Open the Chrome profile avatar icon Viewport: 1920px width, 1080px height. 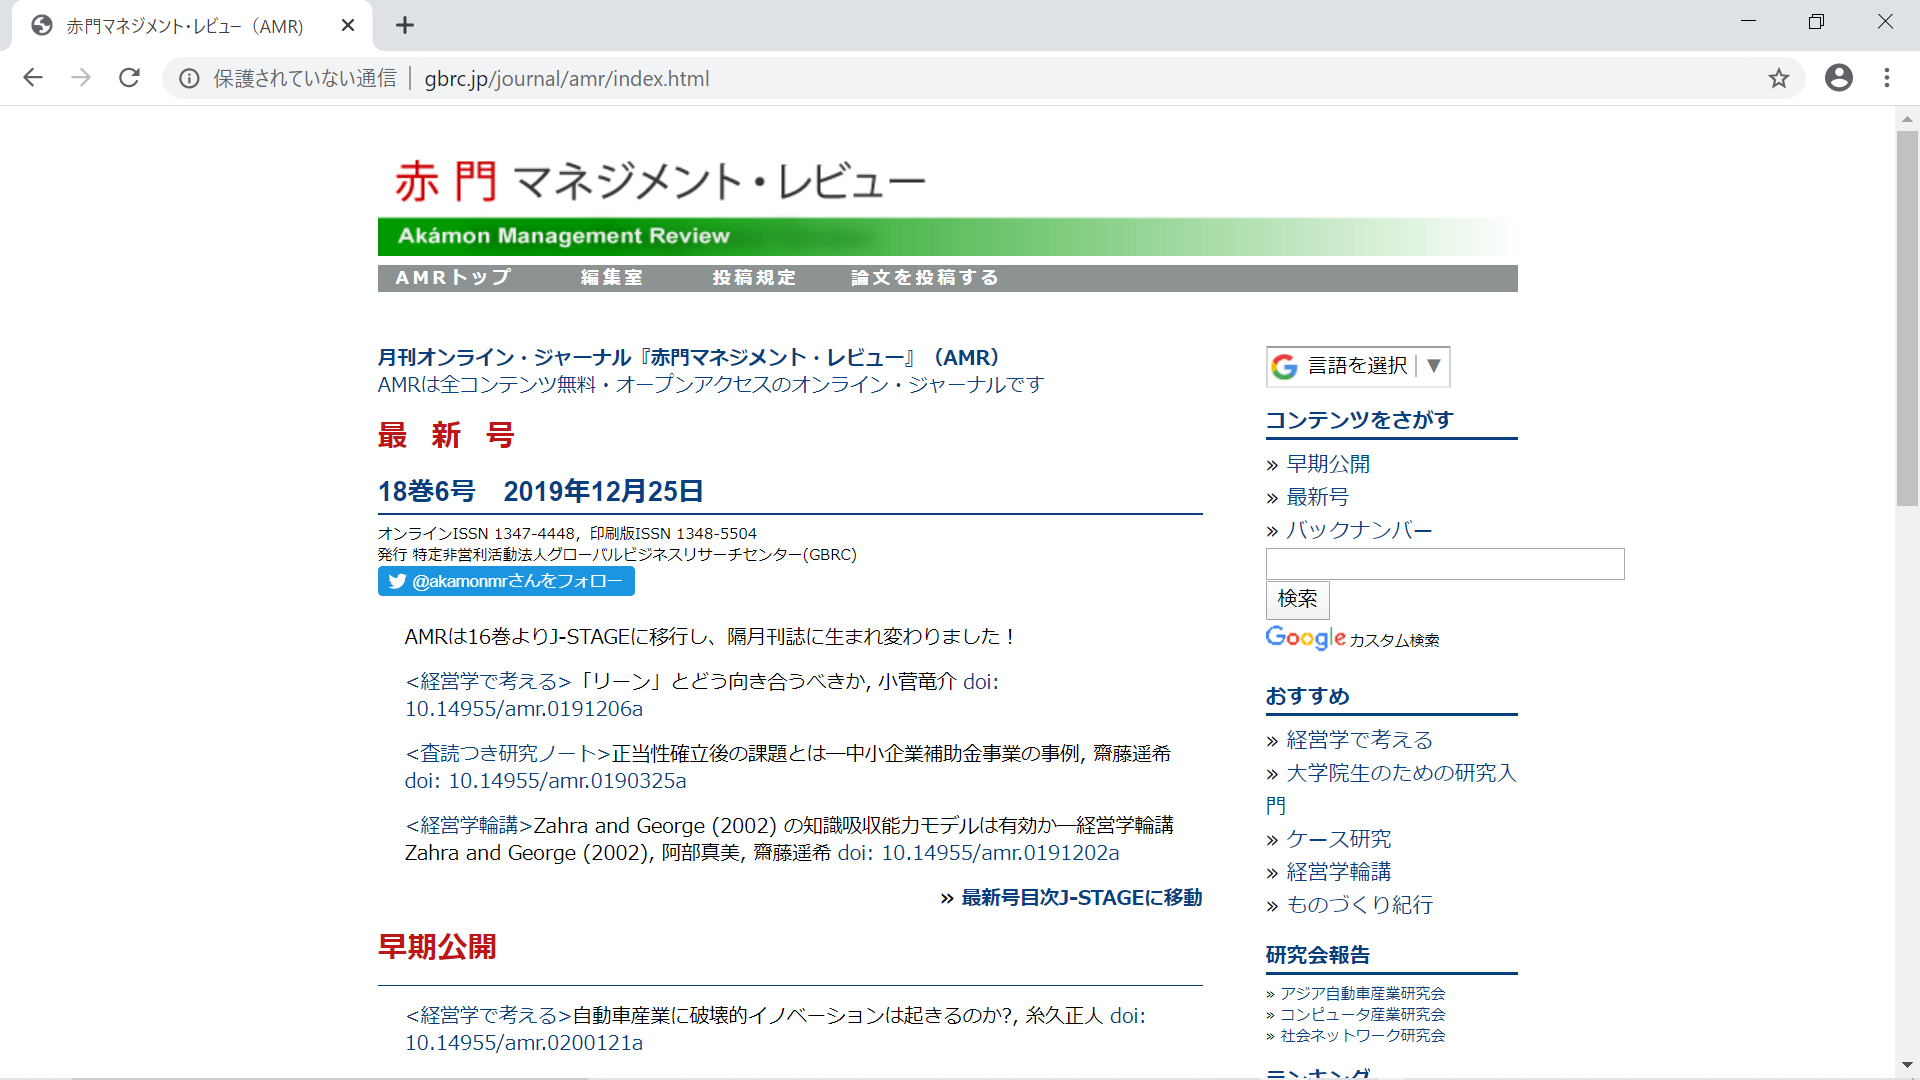tap(1839, 78)
